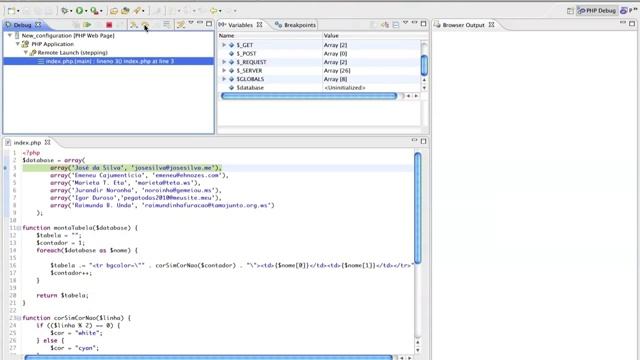Close the Variables view tab
Image resolution: width=640 pixels, height=360 pixels.
pyautogui.click(x=259, y=24)
